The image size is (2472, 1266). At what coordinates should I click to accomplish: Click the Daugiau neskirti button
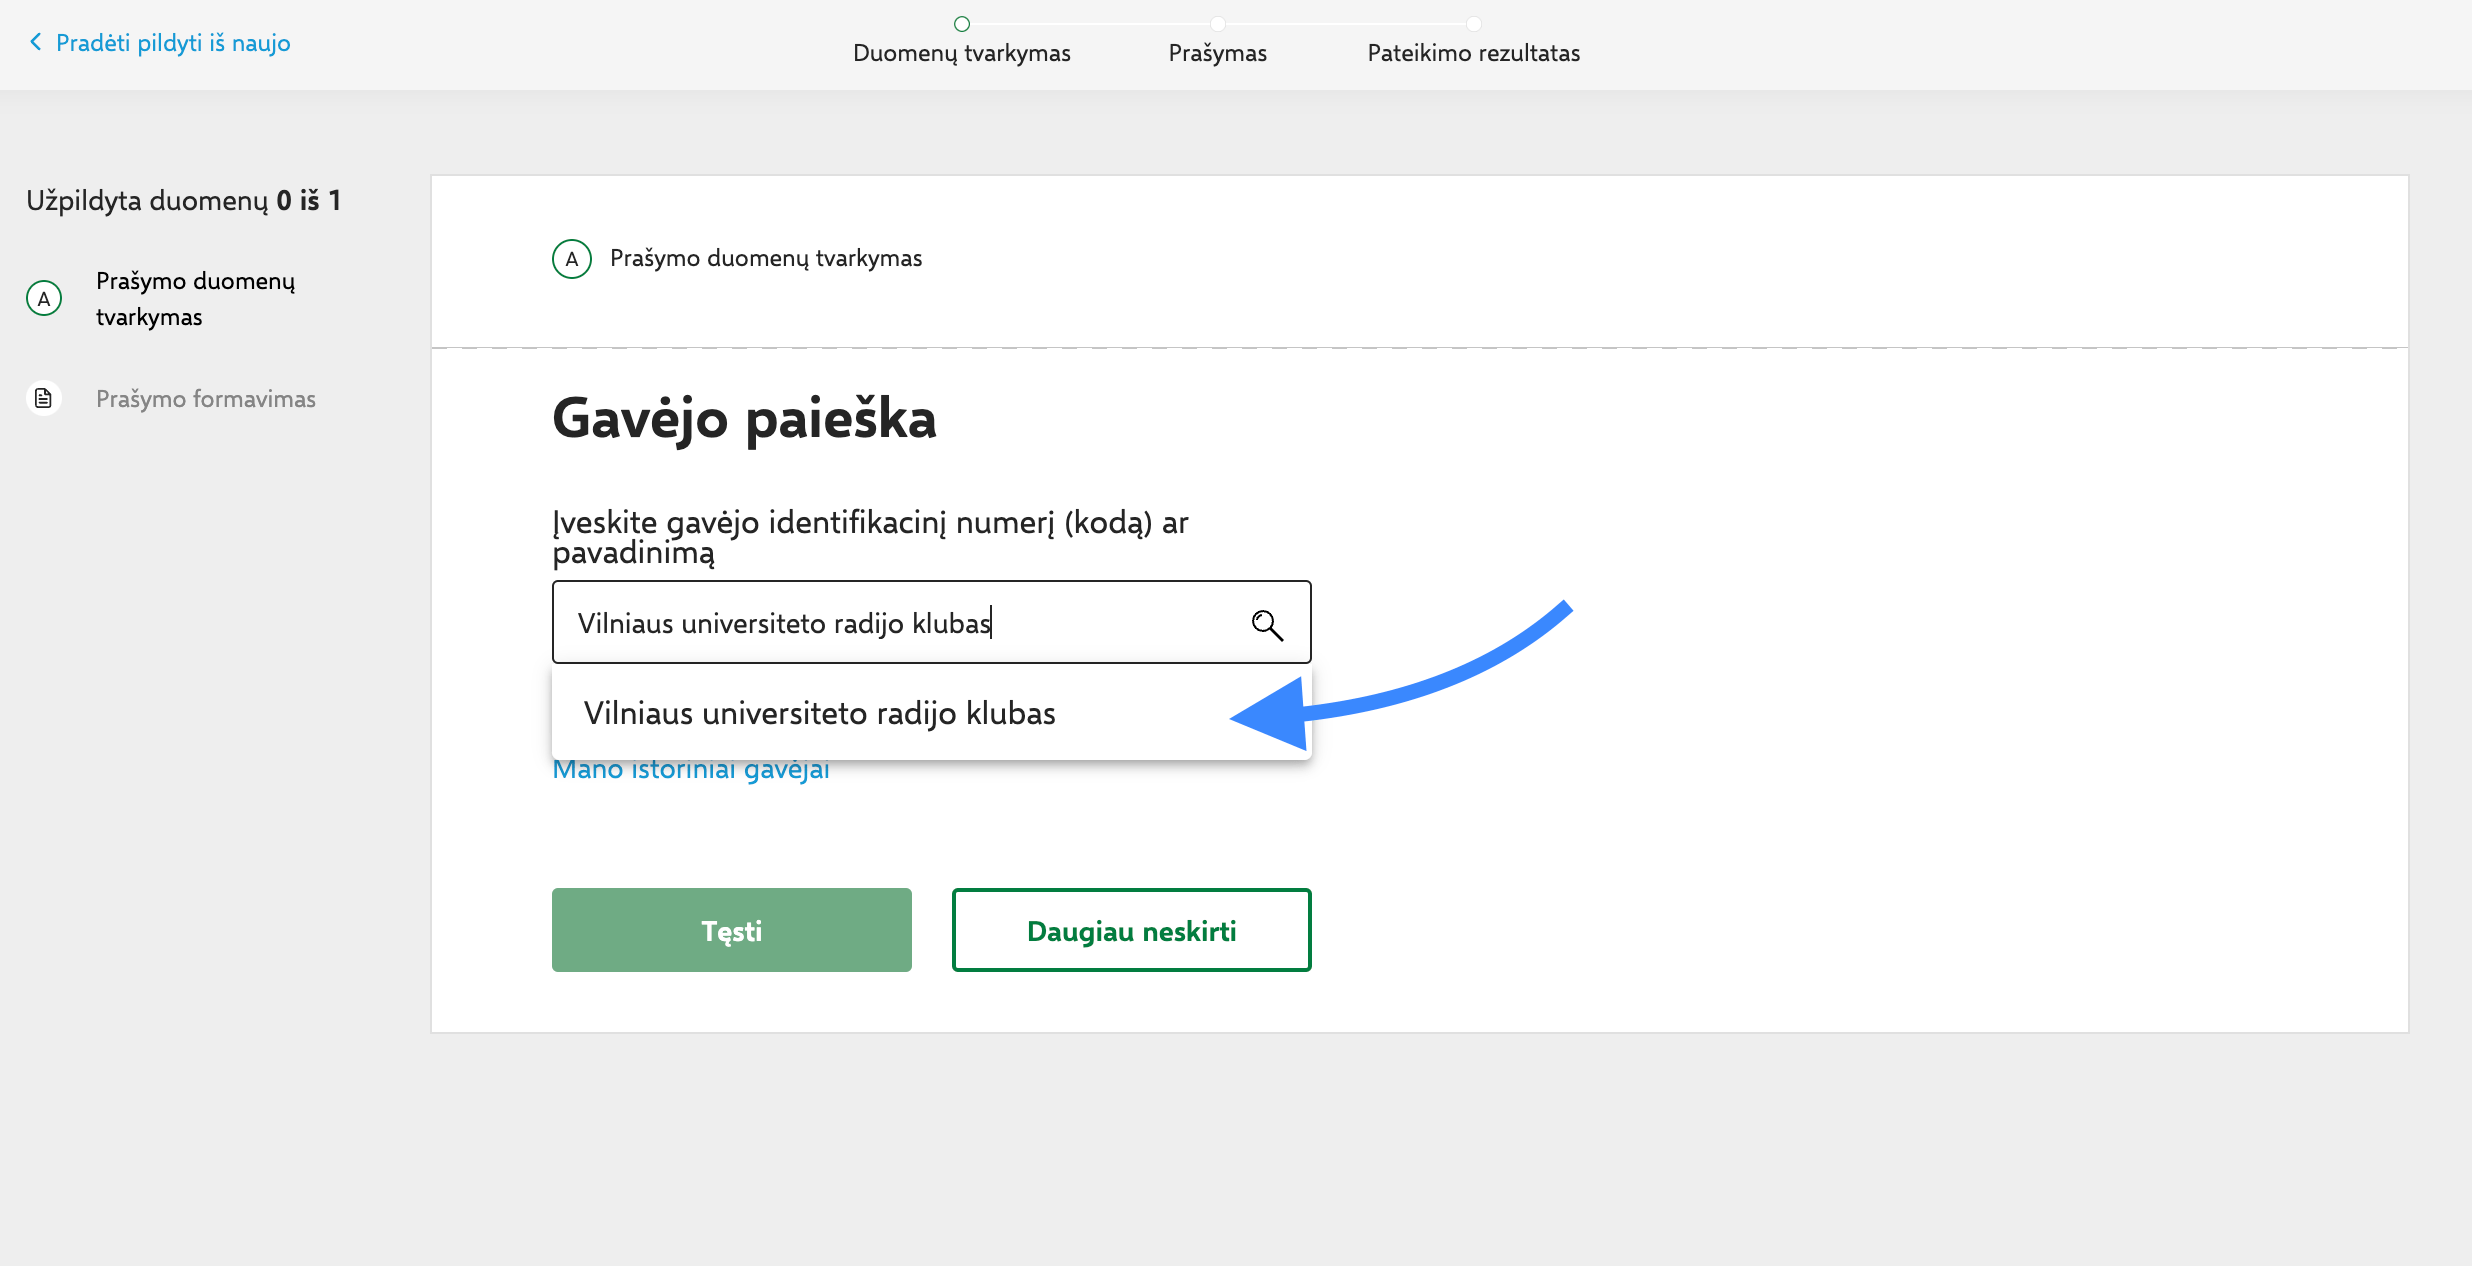[1131, 930]
